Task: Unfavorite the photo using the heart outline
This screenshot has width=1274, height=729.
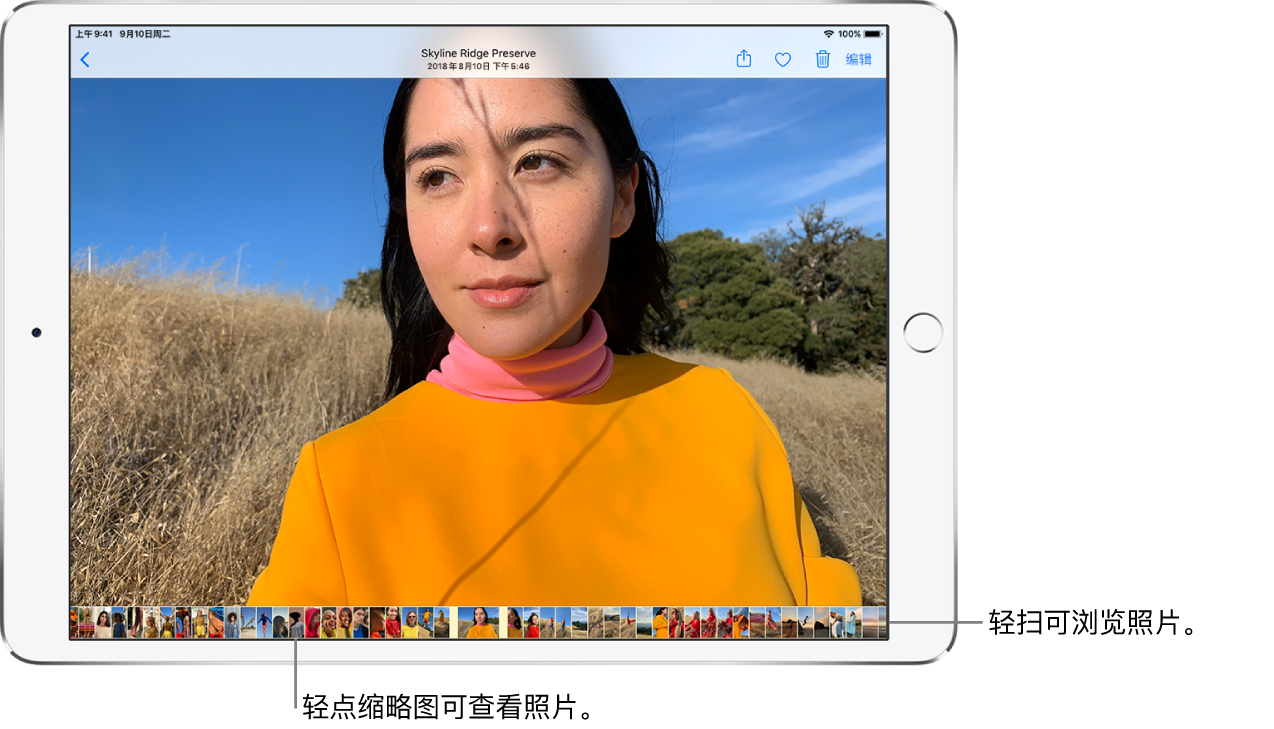Action: point(783,58)
